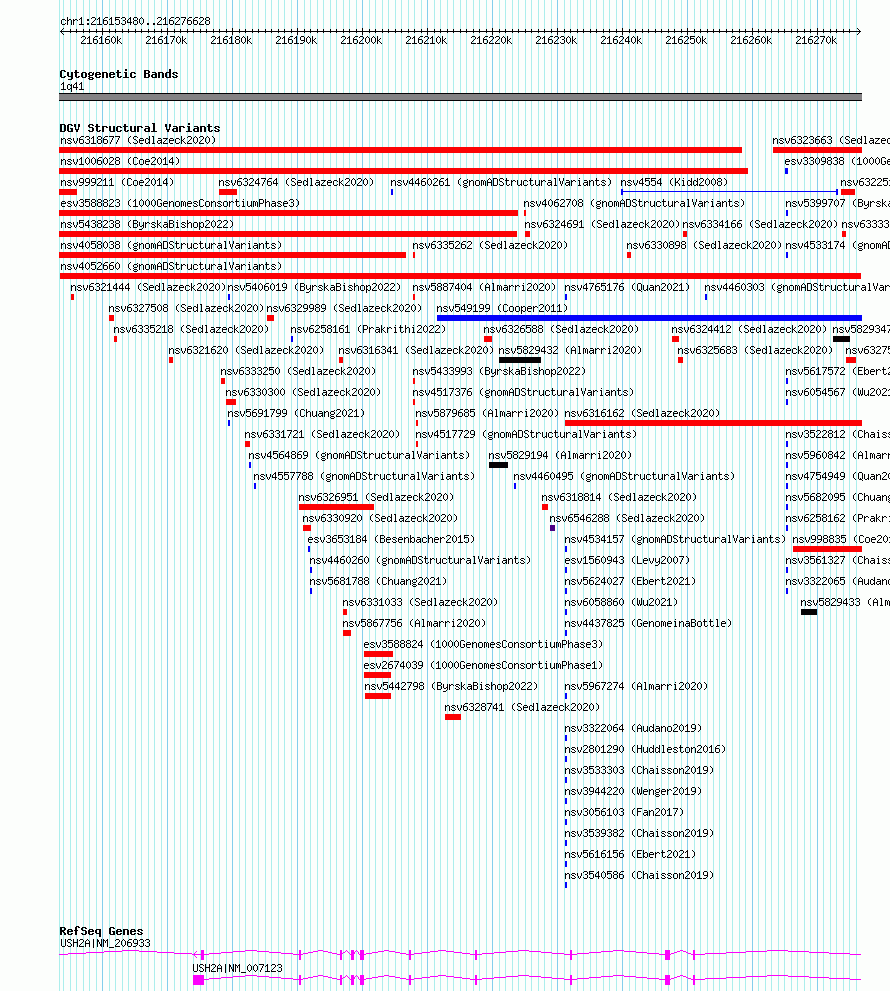890x991 pixels.
Task: Click the red nsv5442798 variant bar
Action: [378, 696]
